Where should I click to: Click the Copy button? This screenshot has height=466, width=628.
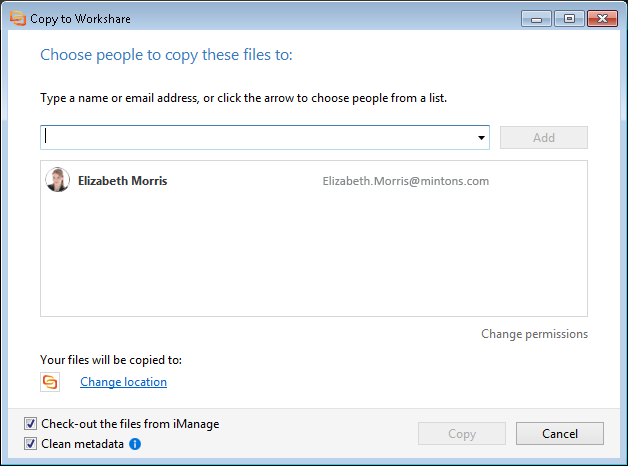(x=462, y=434)
